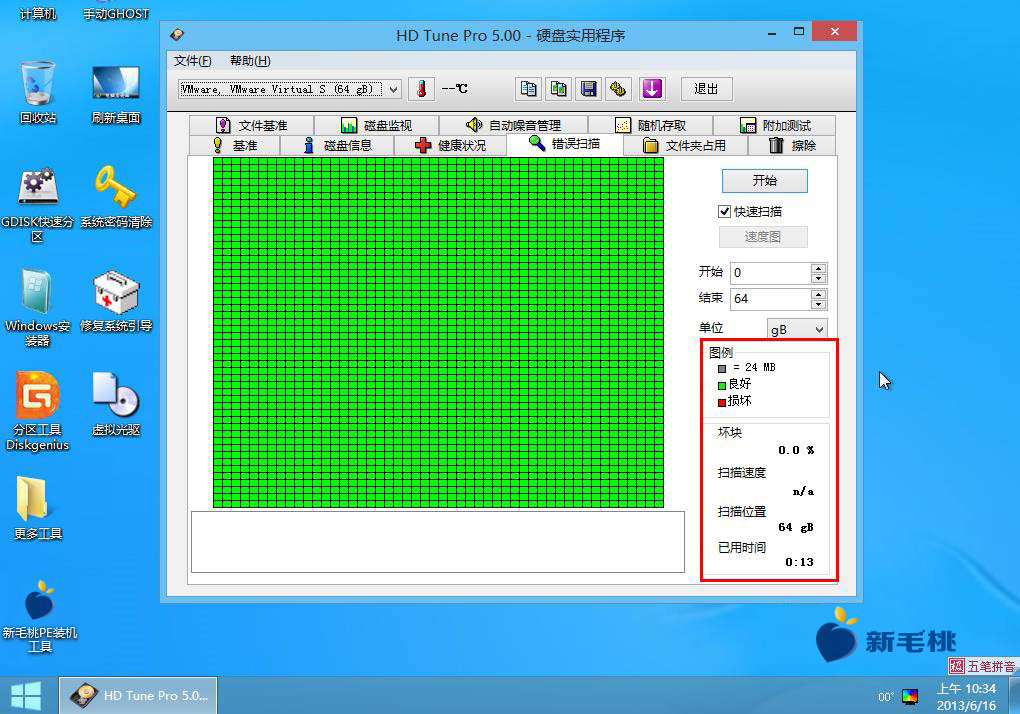This screenshot has width=1020, height=714.
Task: Open the Windows安装器 desktop icon
Action: 38,308
